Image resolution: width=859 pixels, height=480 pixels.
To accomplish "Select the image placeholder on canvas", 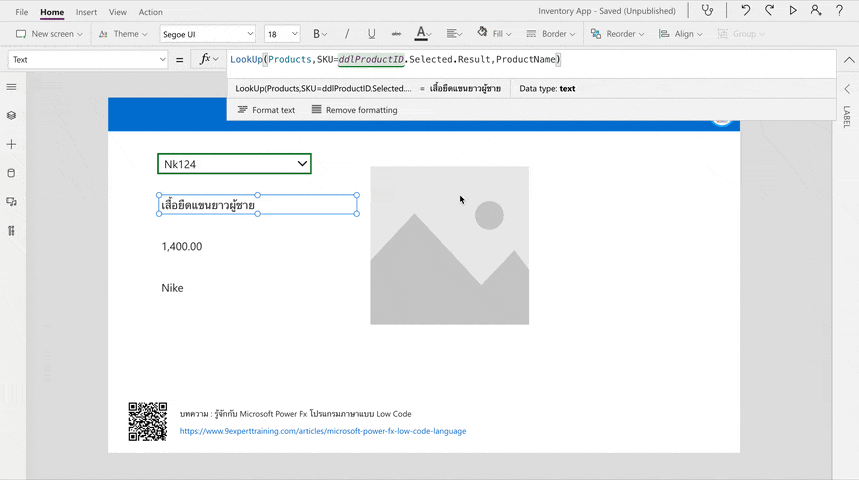I will tap(450, 245).
